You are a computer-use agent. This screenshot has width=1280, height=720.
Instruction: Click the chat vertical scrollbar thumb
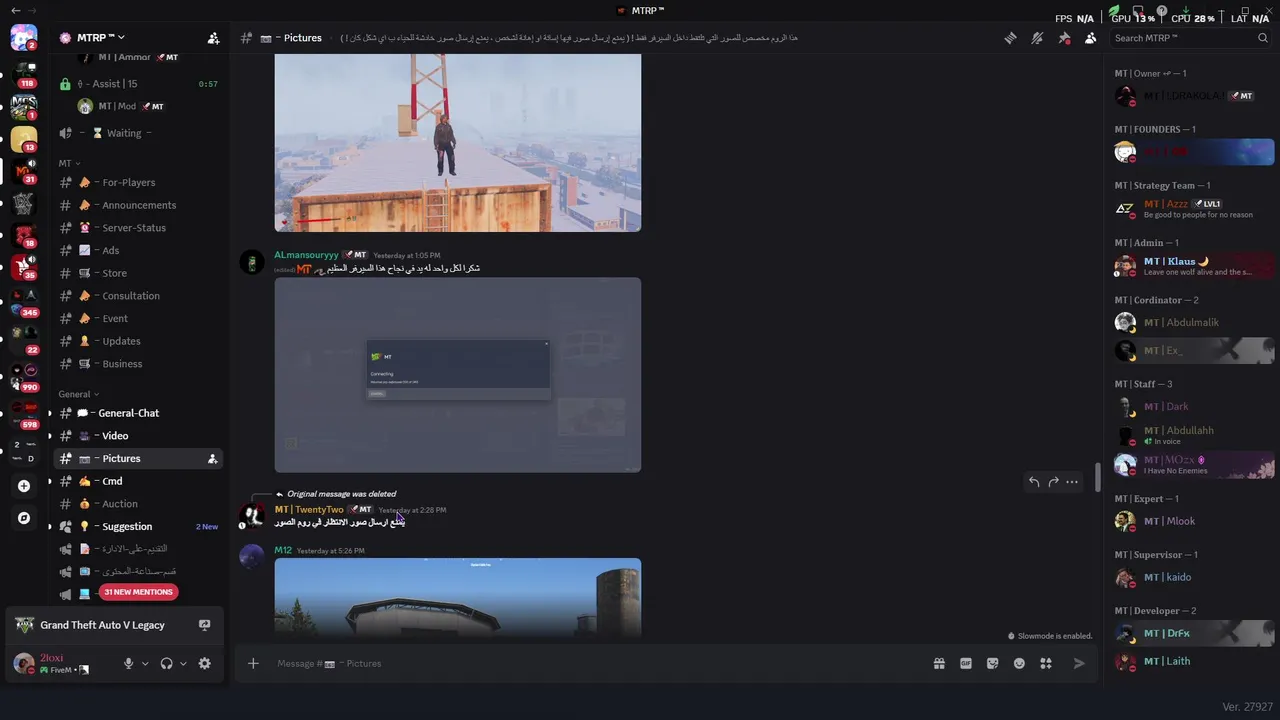[1097, 477]
